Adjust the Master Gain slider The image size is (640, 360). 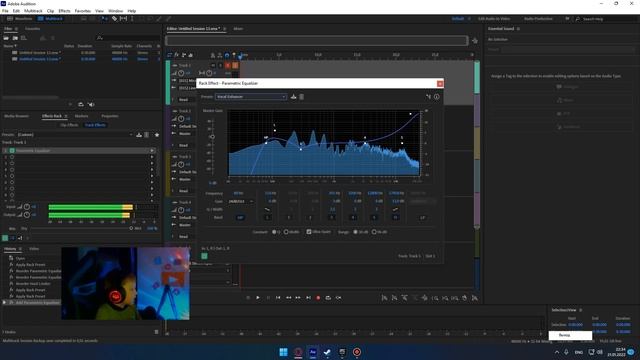(x=212, y=137)
